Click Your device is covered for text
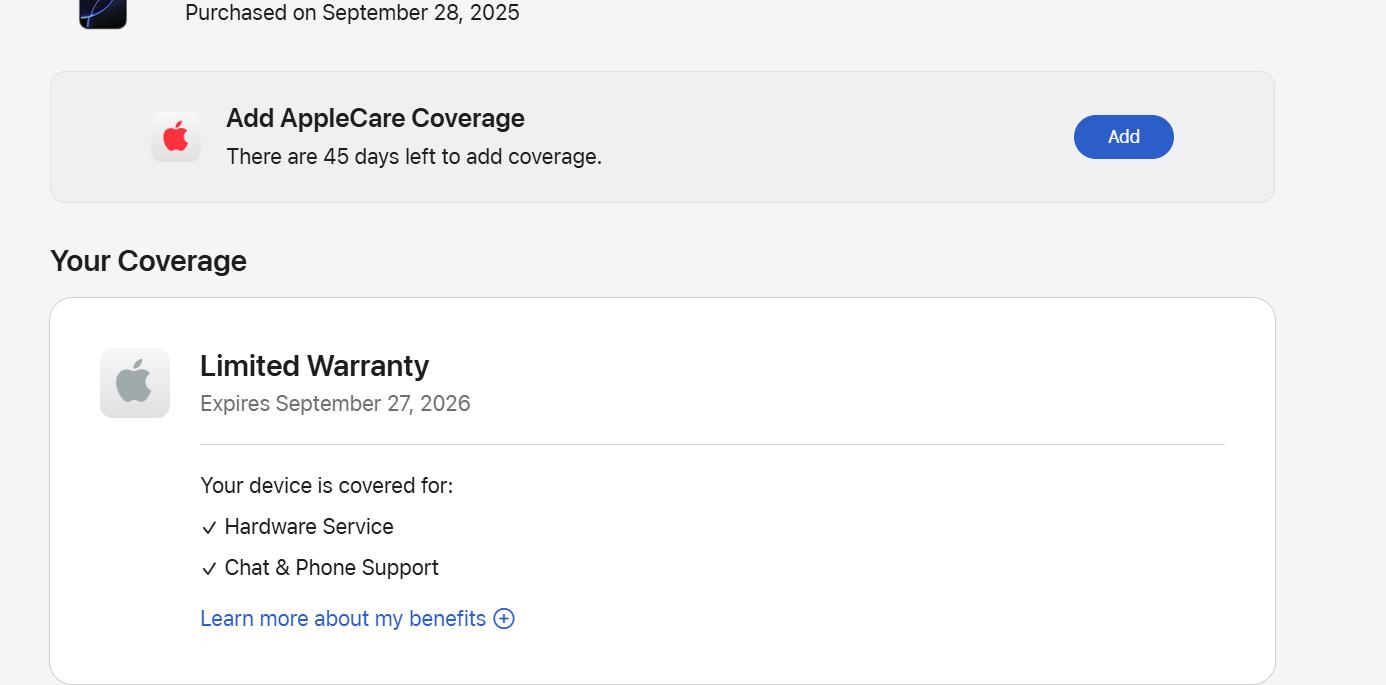Viewport: 1386px width, 685px height. pyautogui.click(x=326, y=485)
